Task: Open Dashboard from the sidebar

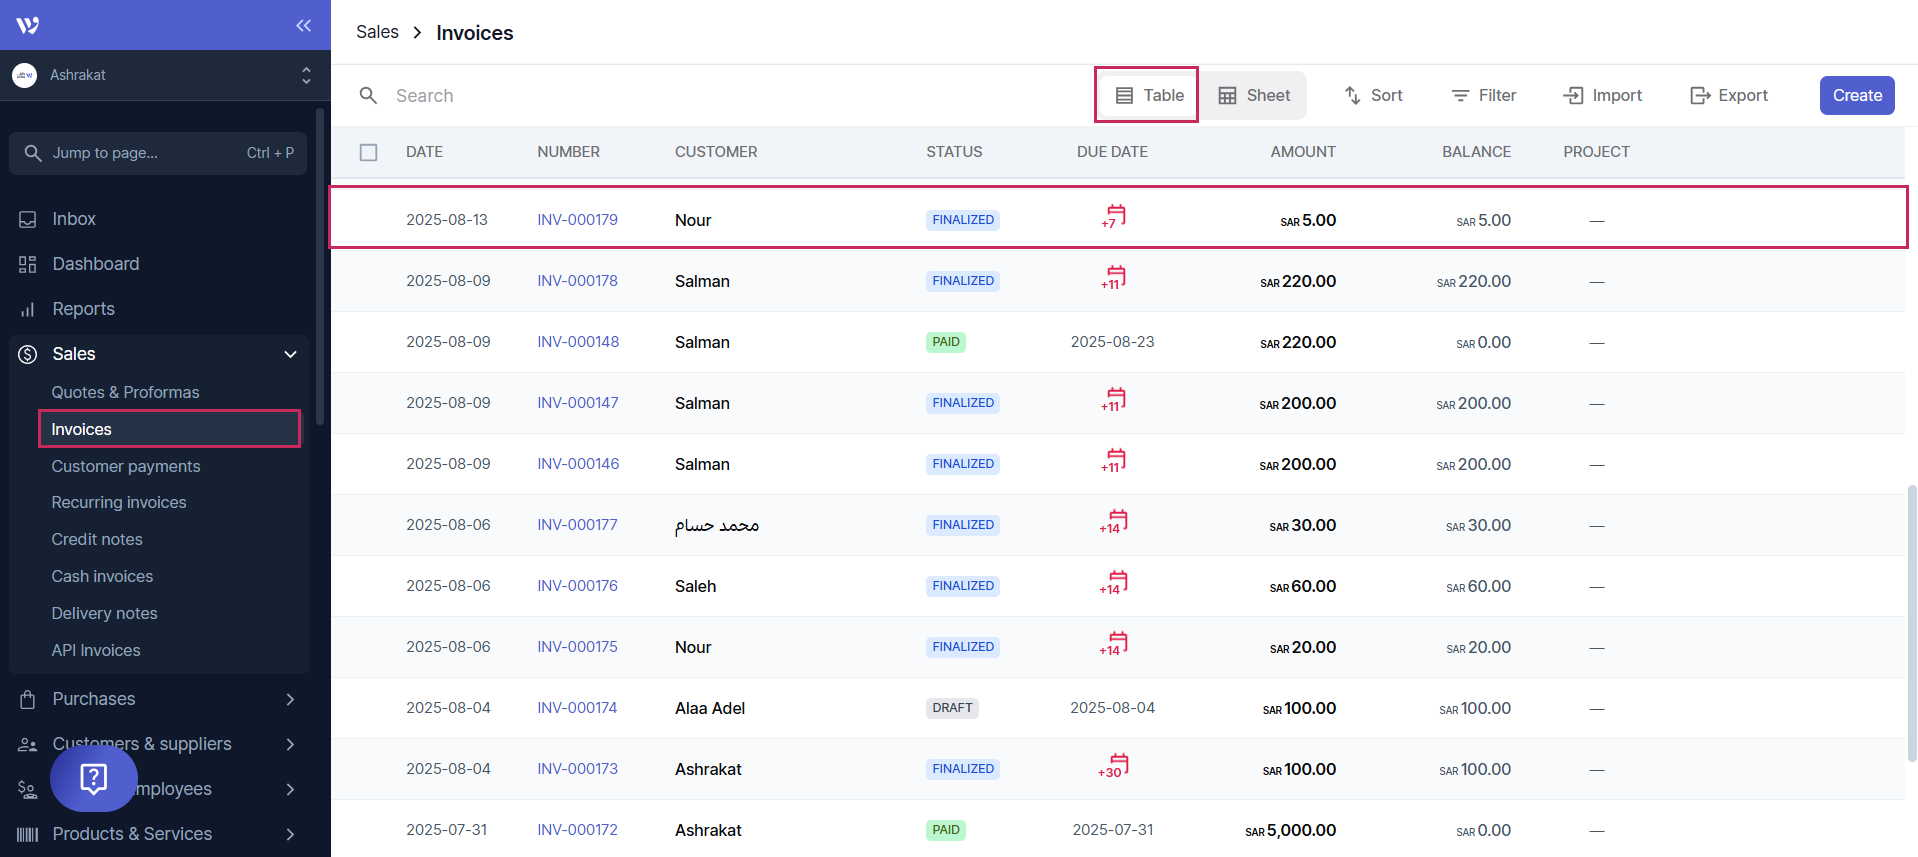Action: point(95,264)
